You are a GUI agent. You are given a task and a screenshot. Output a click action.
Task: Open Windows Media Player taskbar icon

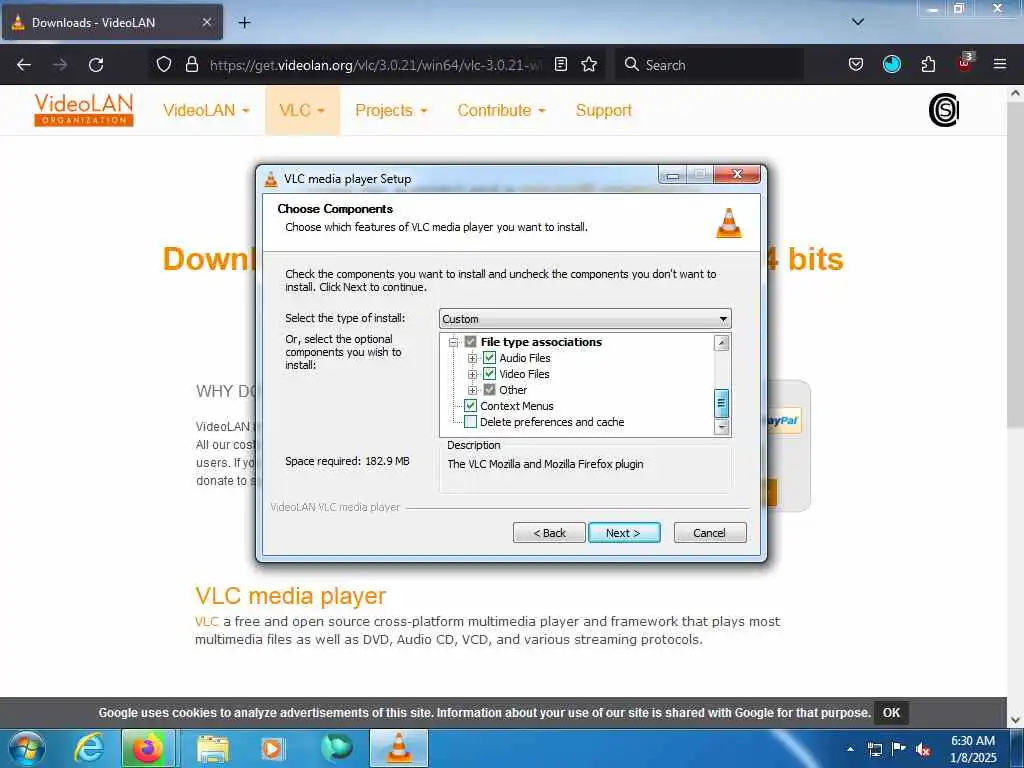point(273,749)
